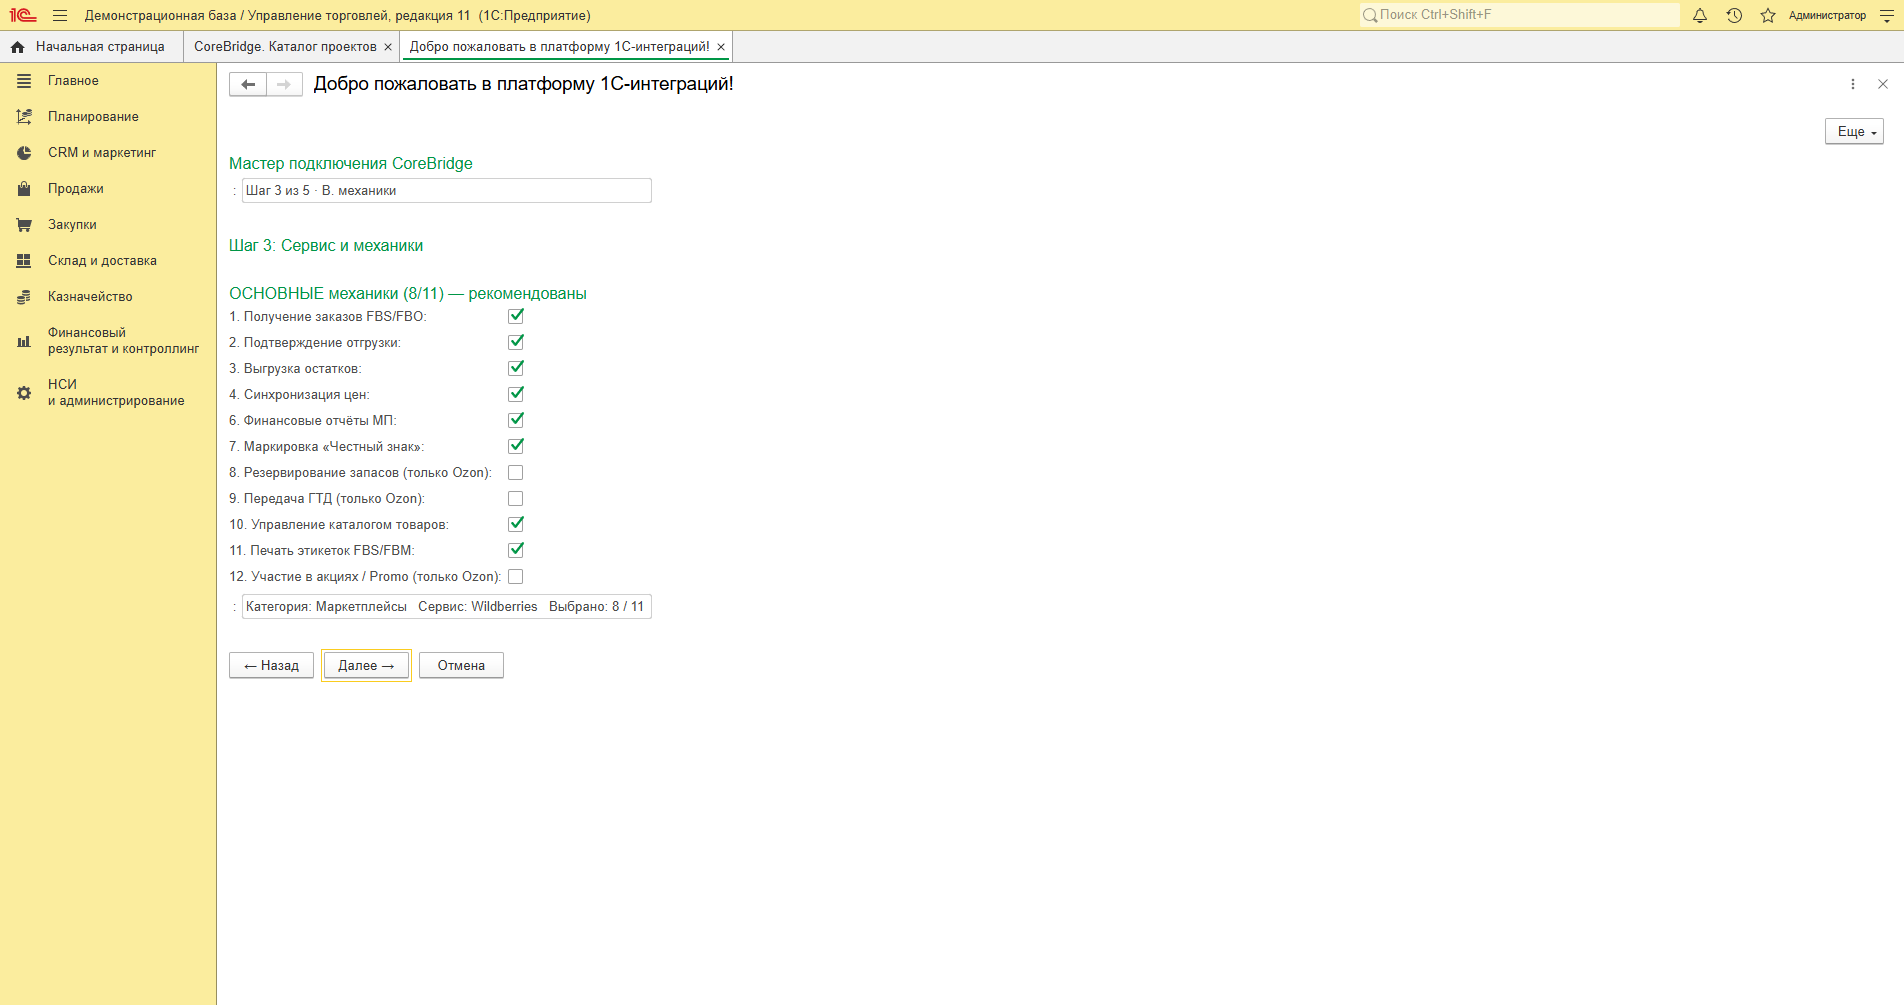
Task: Click the Далее button
Action: click(x=366, y=665)
